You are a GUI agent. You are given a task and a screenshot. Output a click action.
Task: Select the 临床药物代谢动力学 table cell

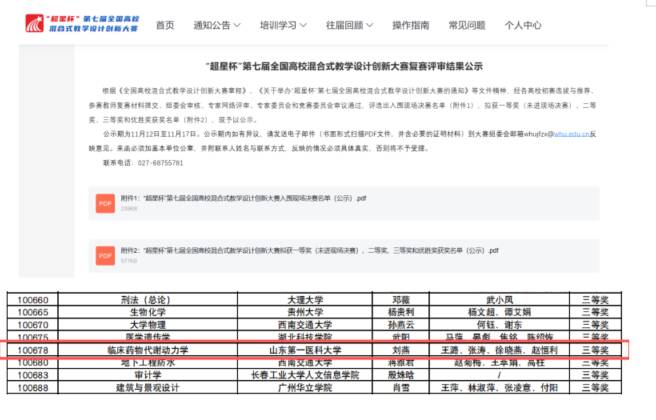(145, 351)
